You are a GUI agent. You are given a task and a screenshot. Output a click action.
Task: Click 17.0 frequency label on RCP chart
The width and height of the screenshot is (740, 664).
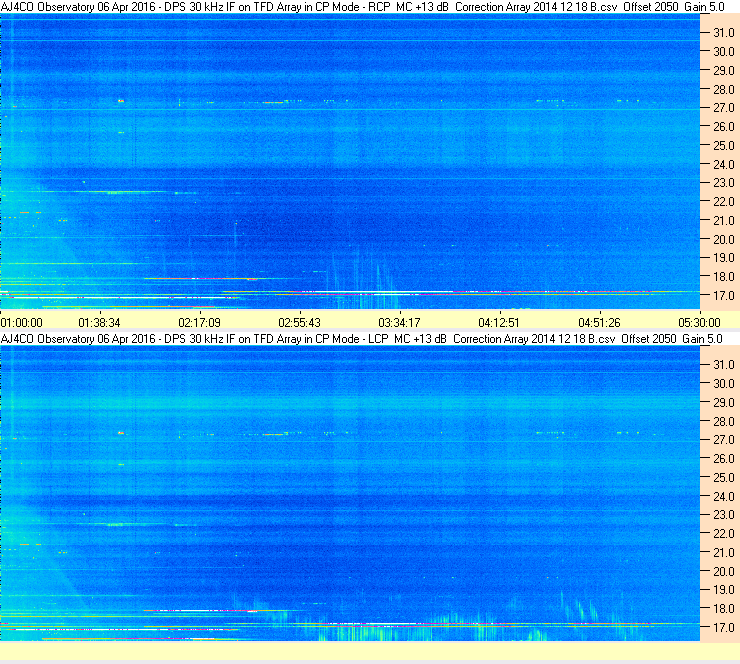tap(724, 296)
